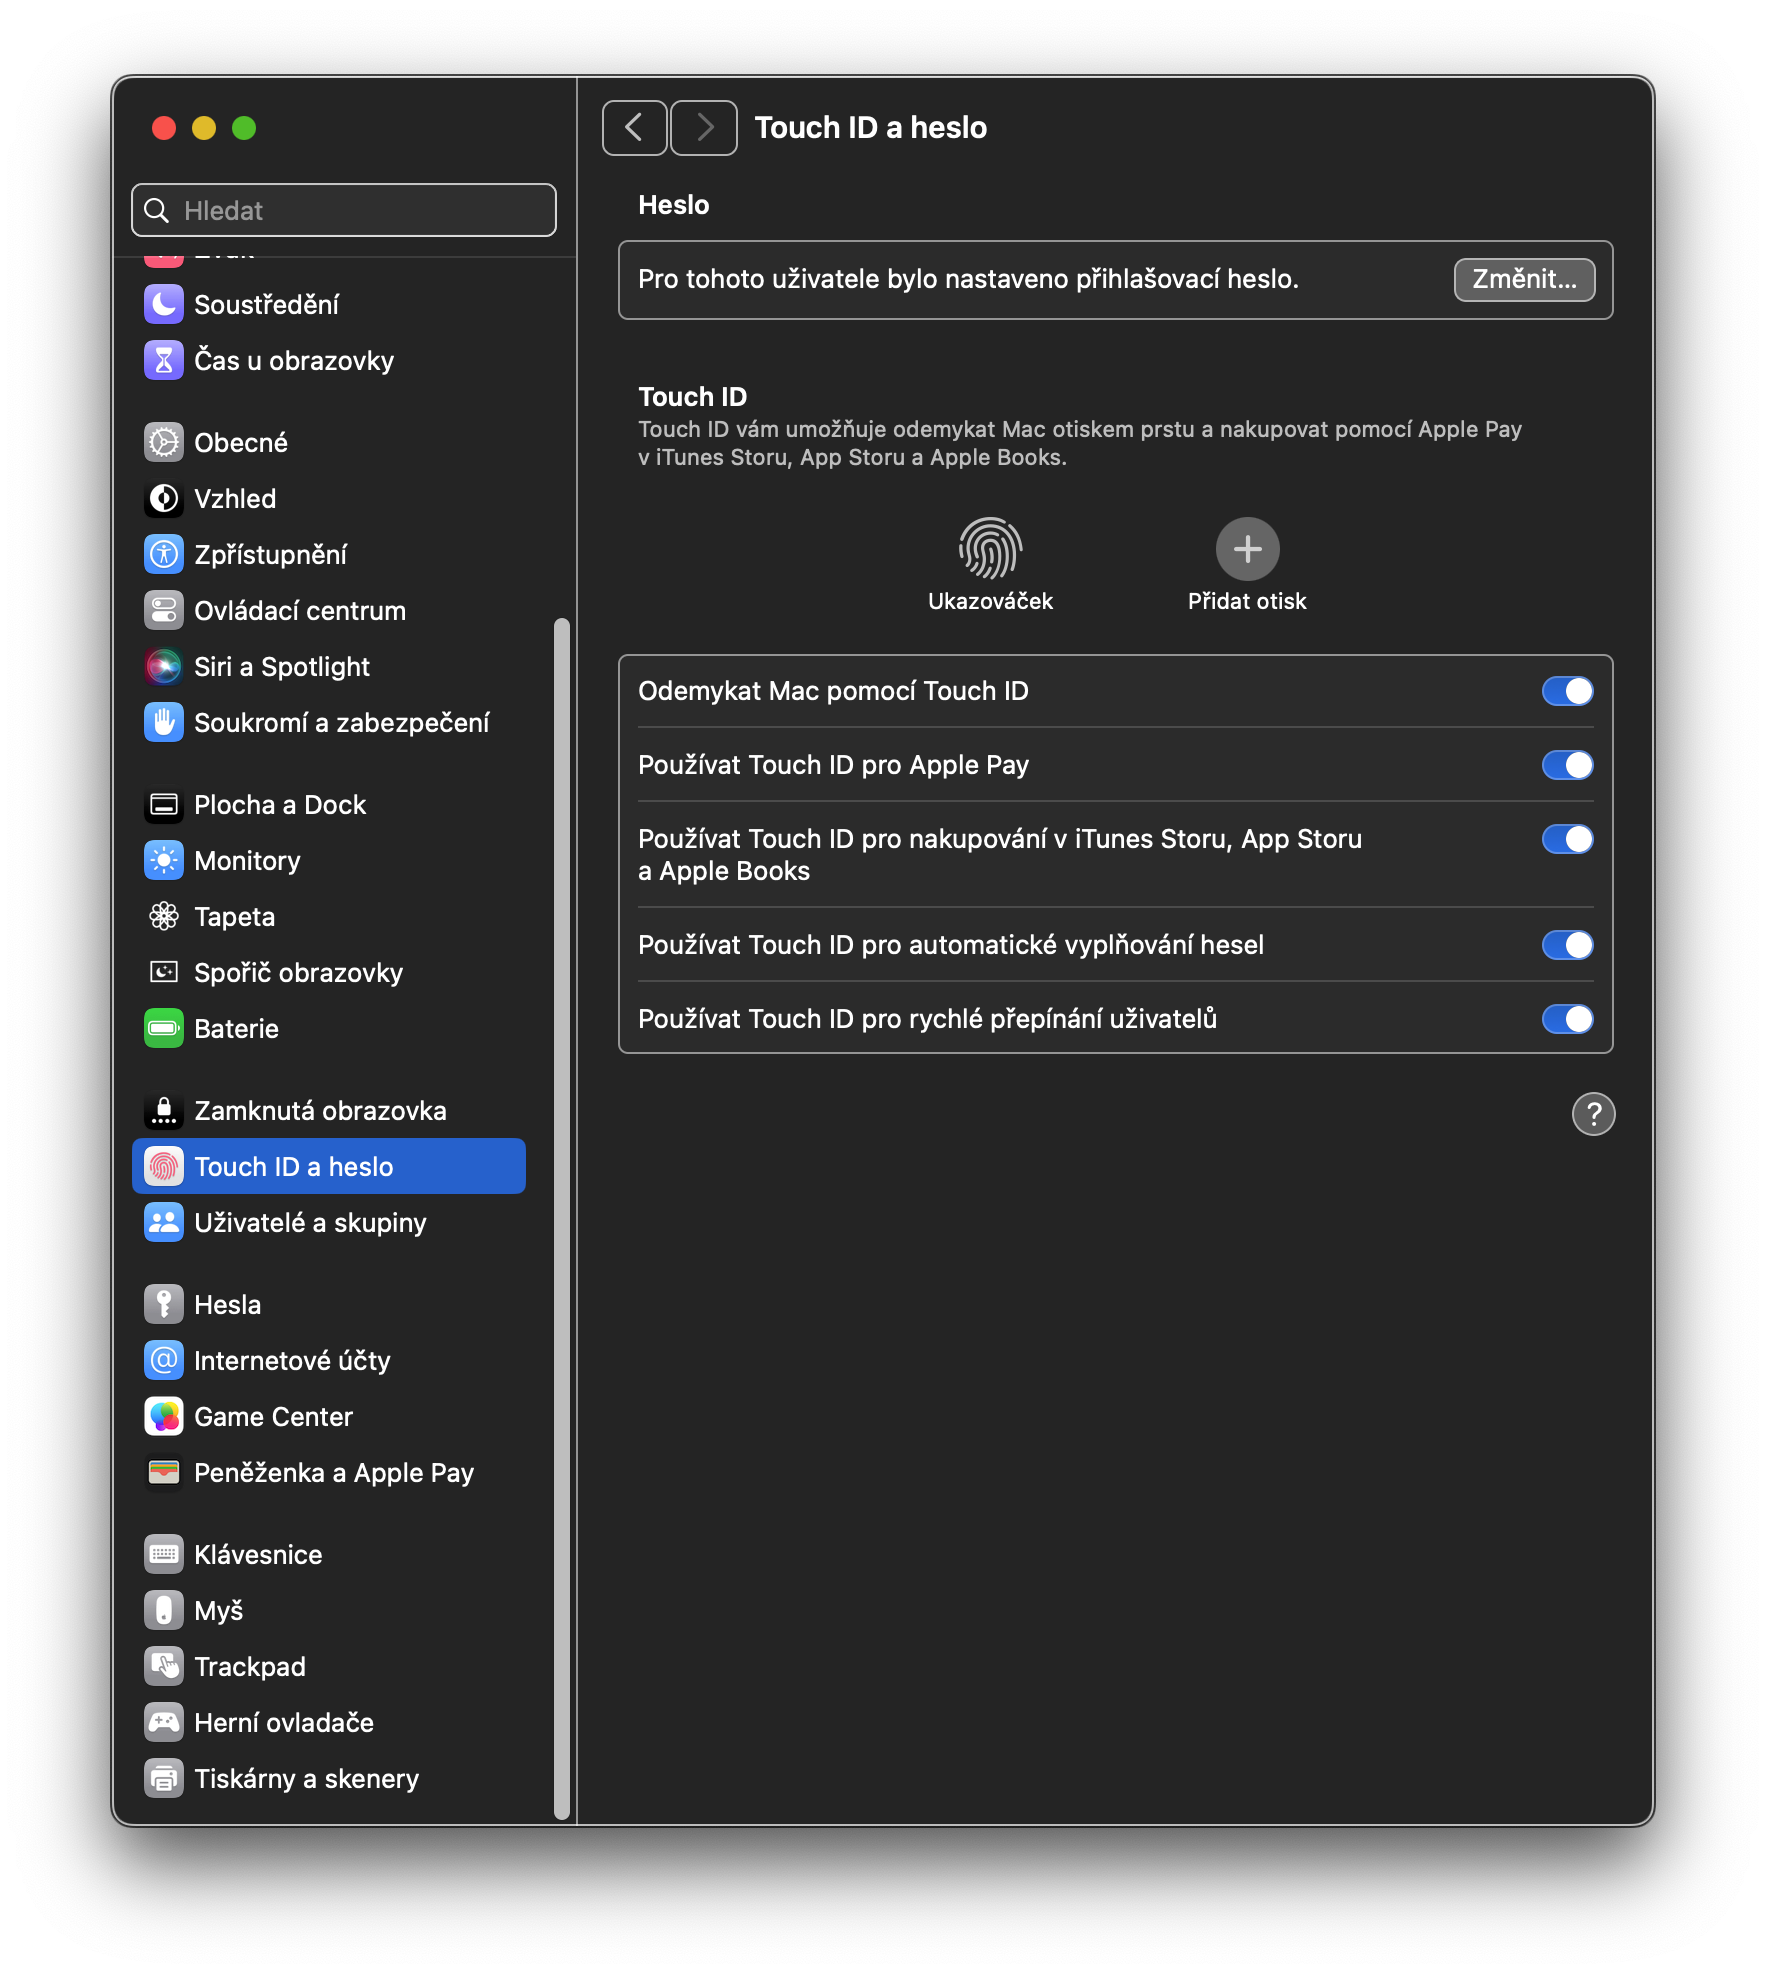Click the sidebar vertical scrollbar

(562, 1218)
